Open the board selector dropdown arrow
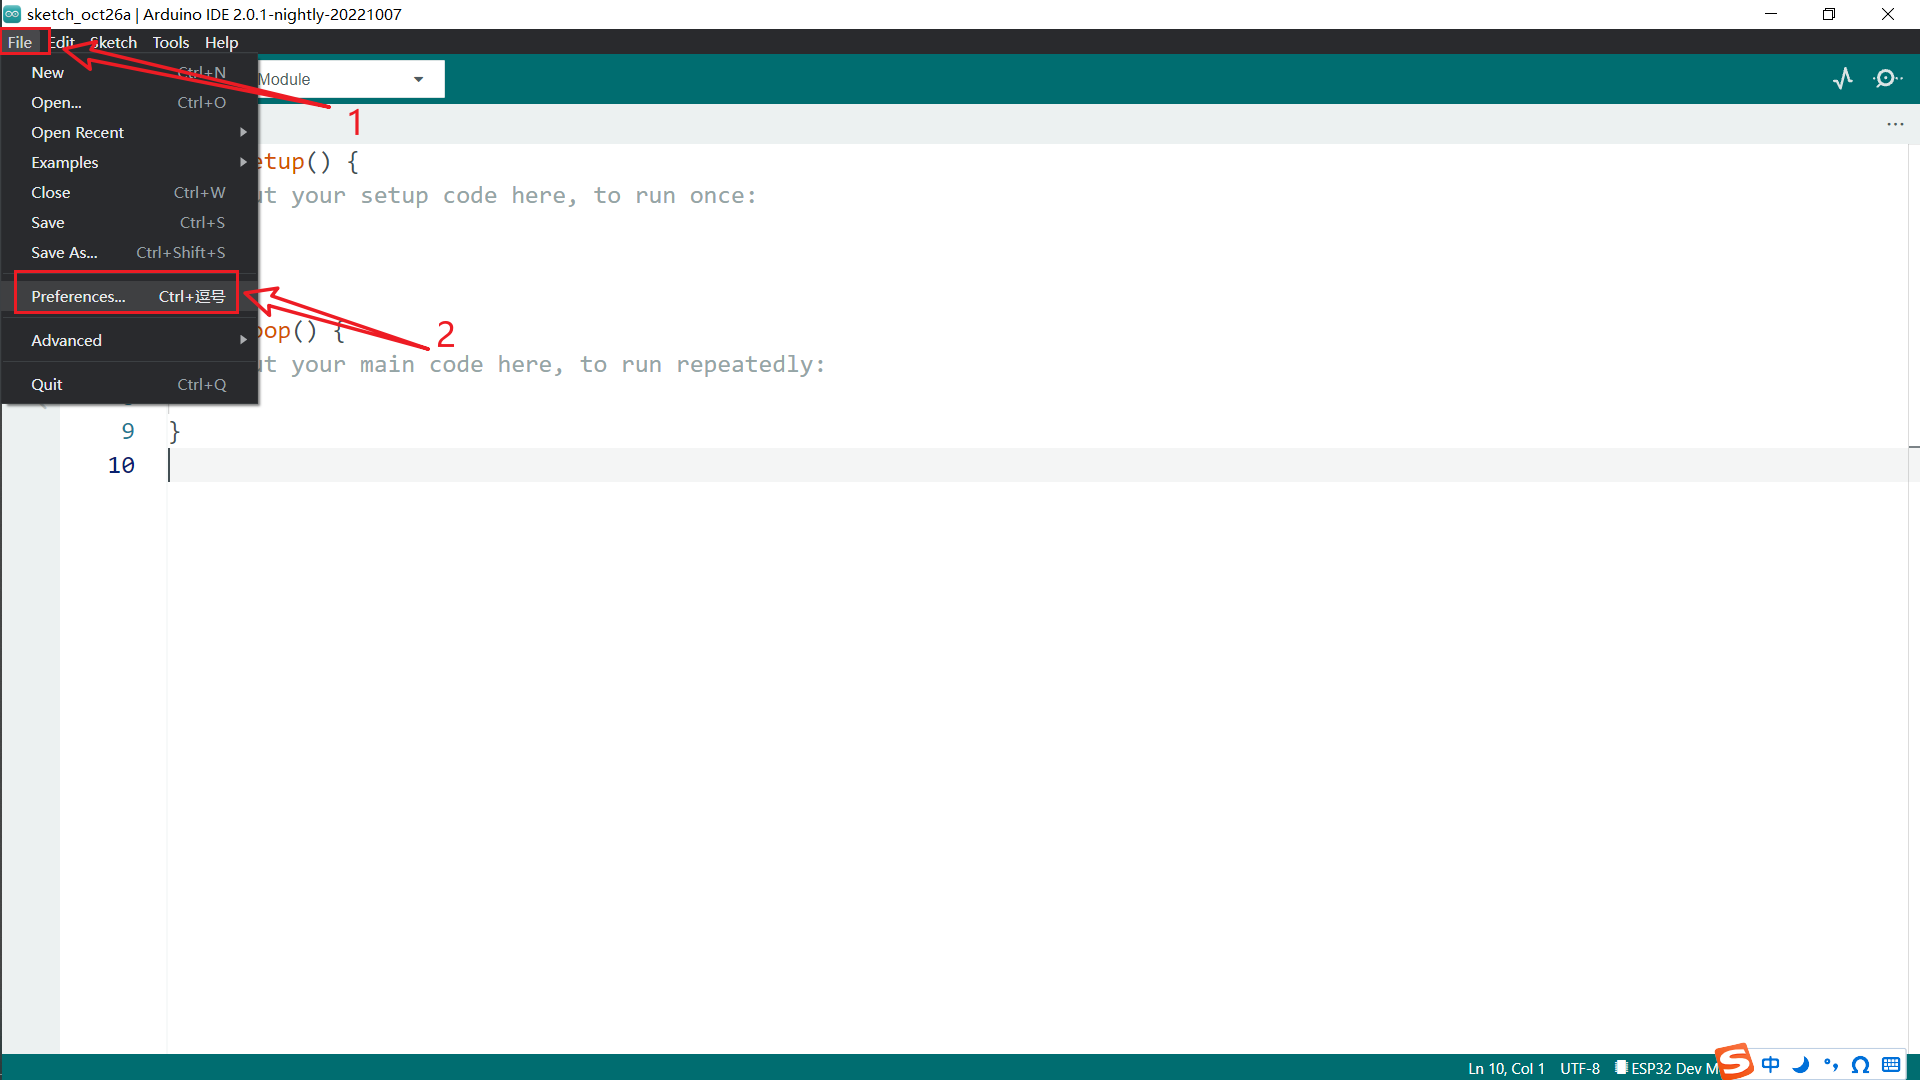1920x1080 pixels. [x=418, y=79]
